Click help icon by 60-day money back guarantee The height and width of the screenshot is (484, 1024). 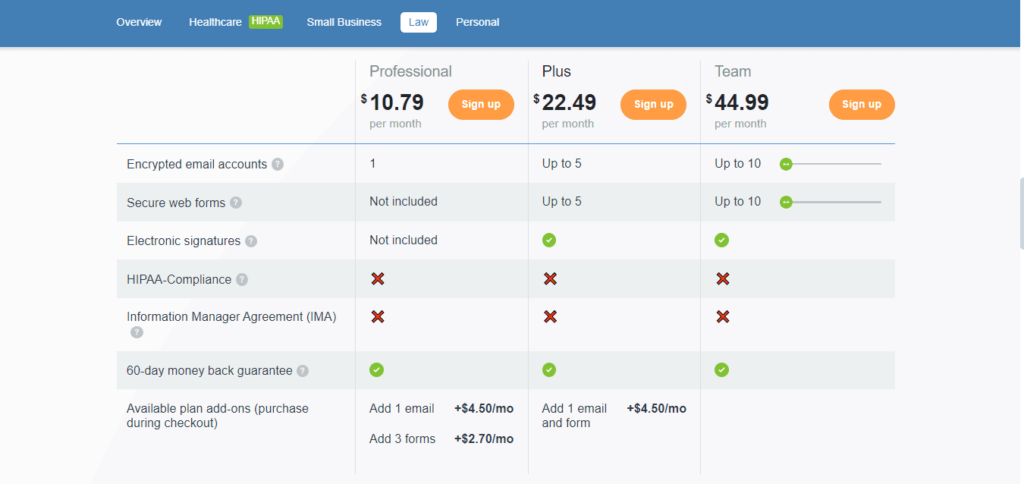[303, 371]
